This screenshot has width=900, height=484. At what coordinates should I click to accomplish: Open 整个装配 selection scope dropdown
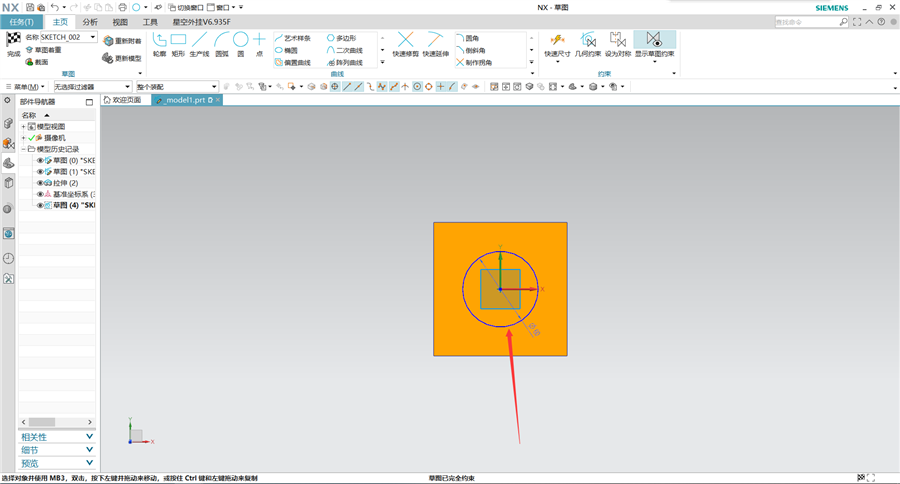[x=177, y=87]
